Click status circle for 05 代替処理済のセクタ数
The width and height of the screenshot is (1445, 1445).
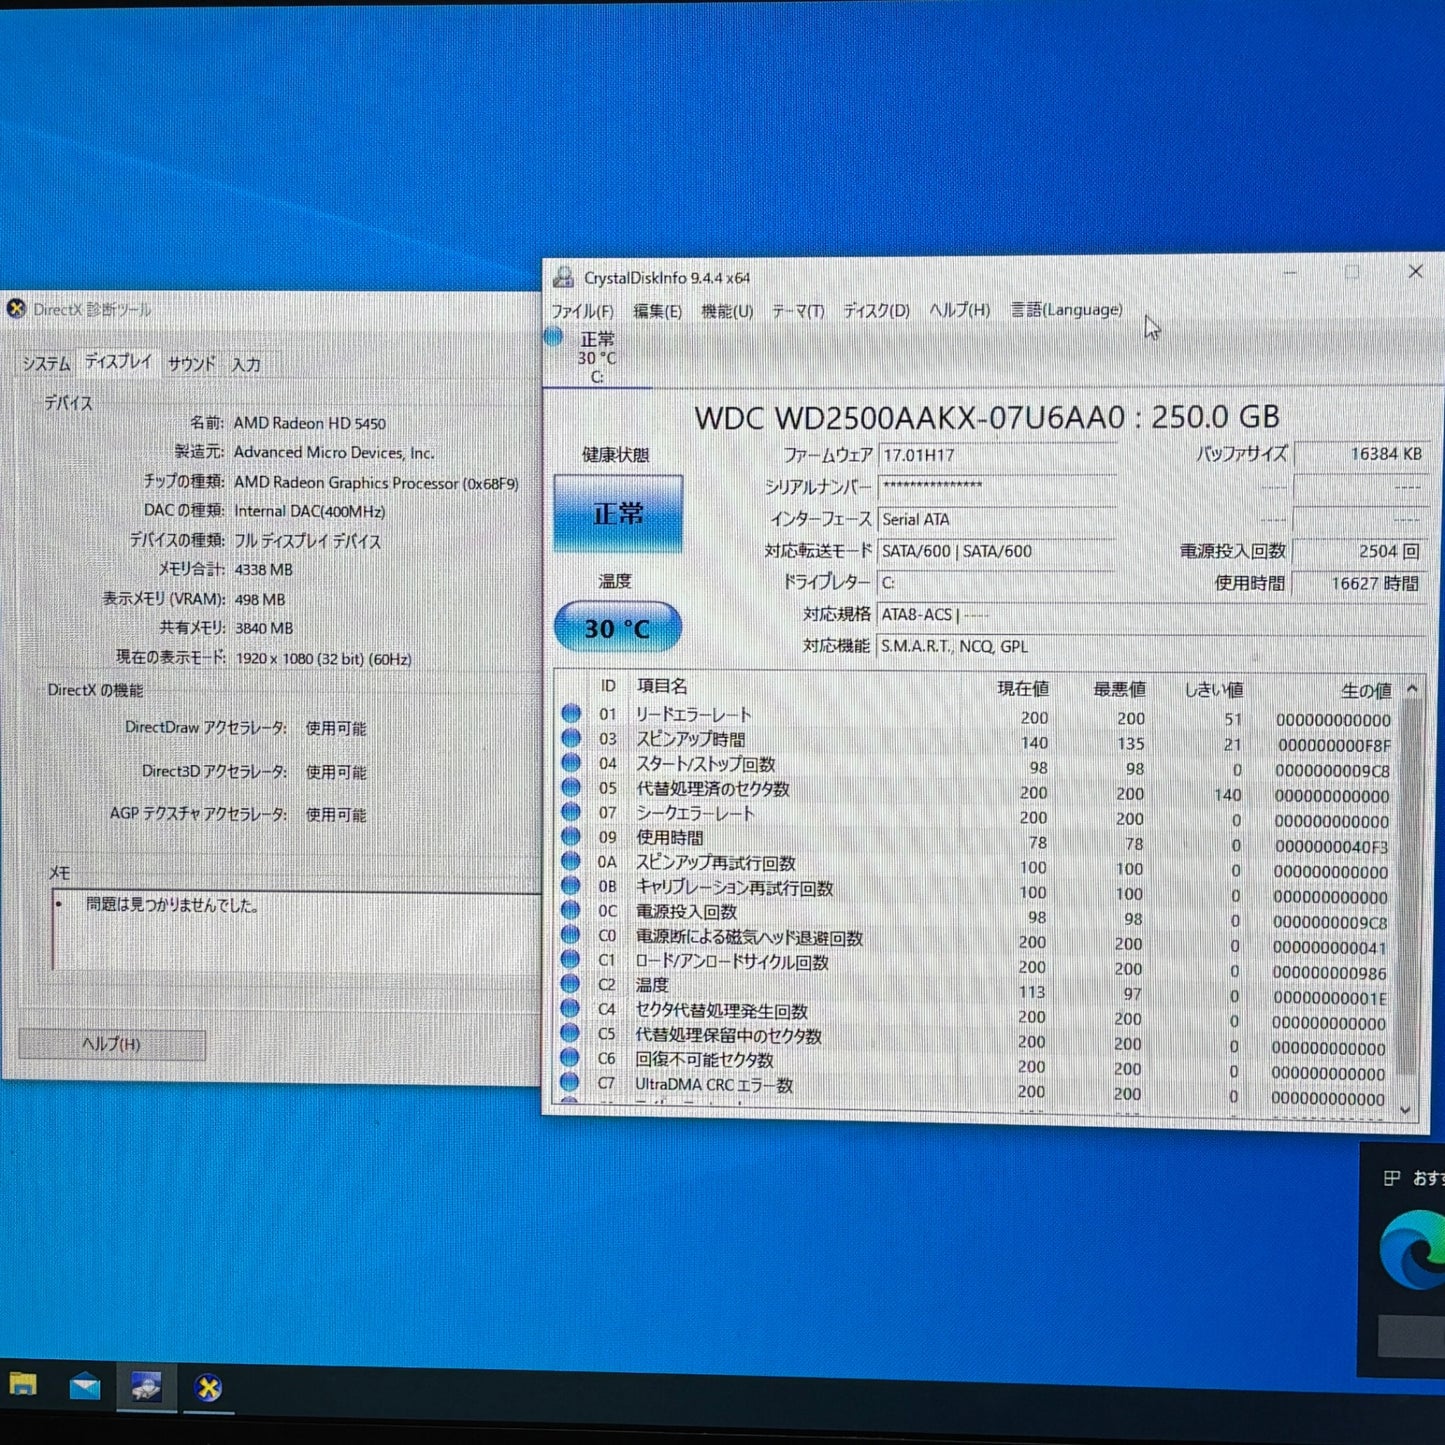click(571, 787)
